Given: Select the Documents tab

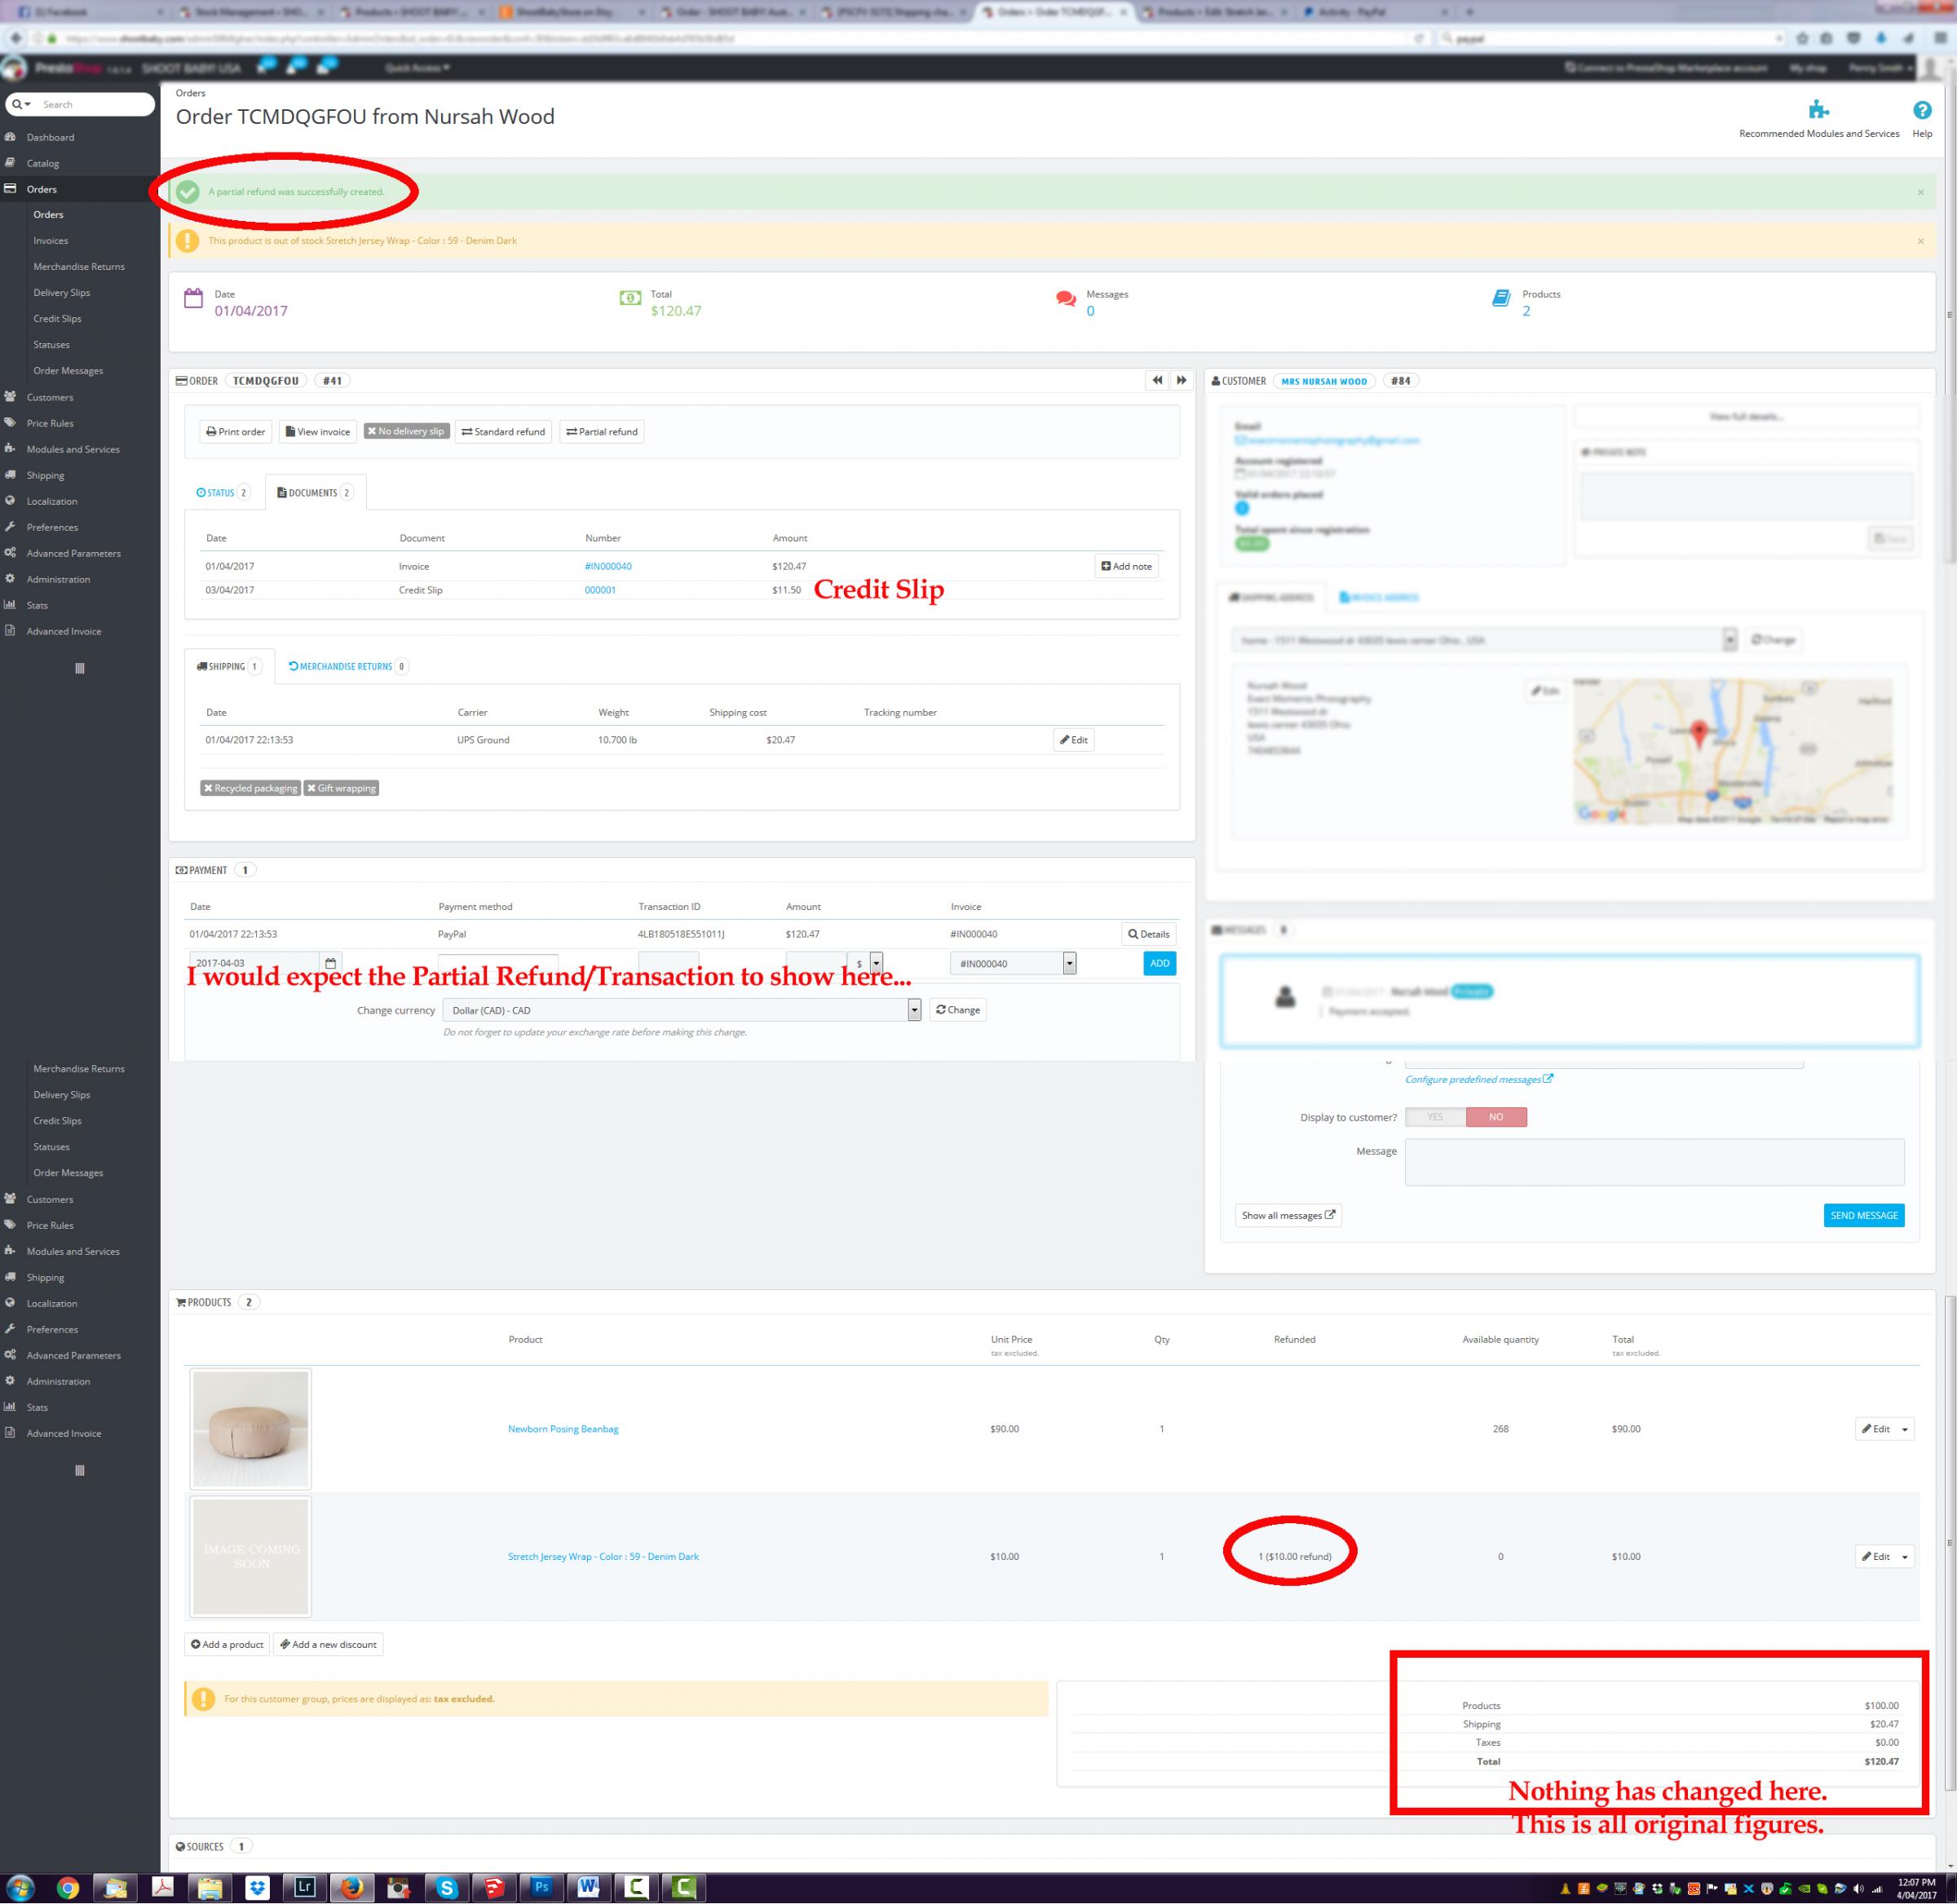Looking at the screenshot, I should (x=315, y=493).
